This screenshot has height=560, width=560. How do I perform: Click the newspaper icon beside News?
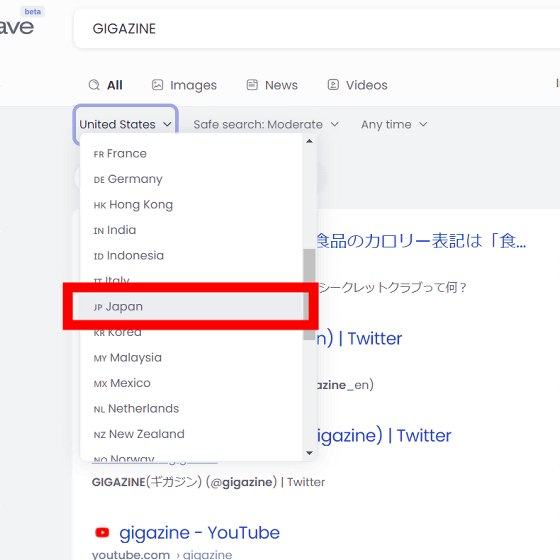(252, 85)
